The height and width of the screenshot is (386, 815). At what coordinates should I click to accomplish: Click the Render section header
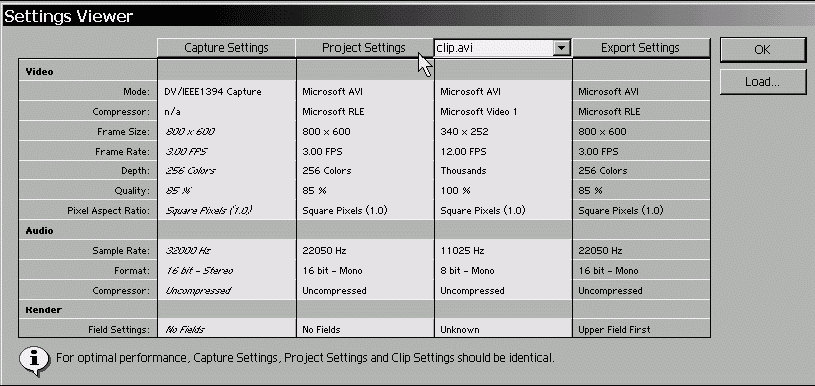pyautogui.click(x=44, y=310)
